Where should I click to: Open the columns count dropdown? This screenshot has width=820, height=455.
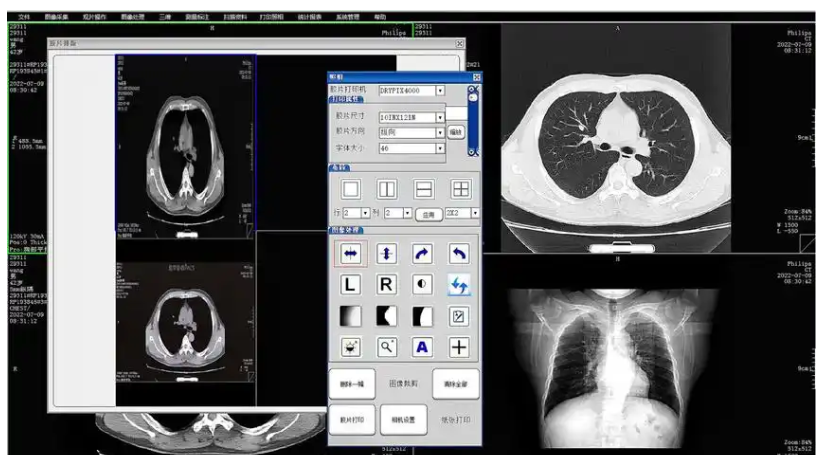pos(407,213)
